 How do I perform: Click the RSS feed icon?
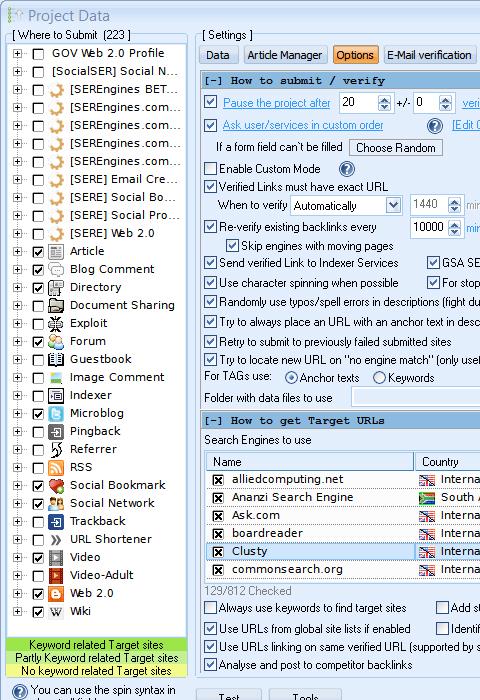pos(56,468)
